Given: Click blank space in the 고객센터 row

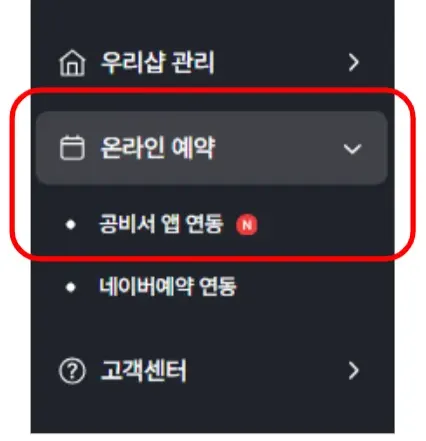Looking at the screenshot, I should pos(267,371).
